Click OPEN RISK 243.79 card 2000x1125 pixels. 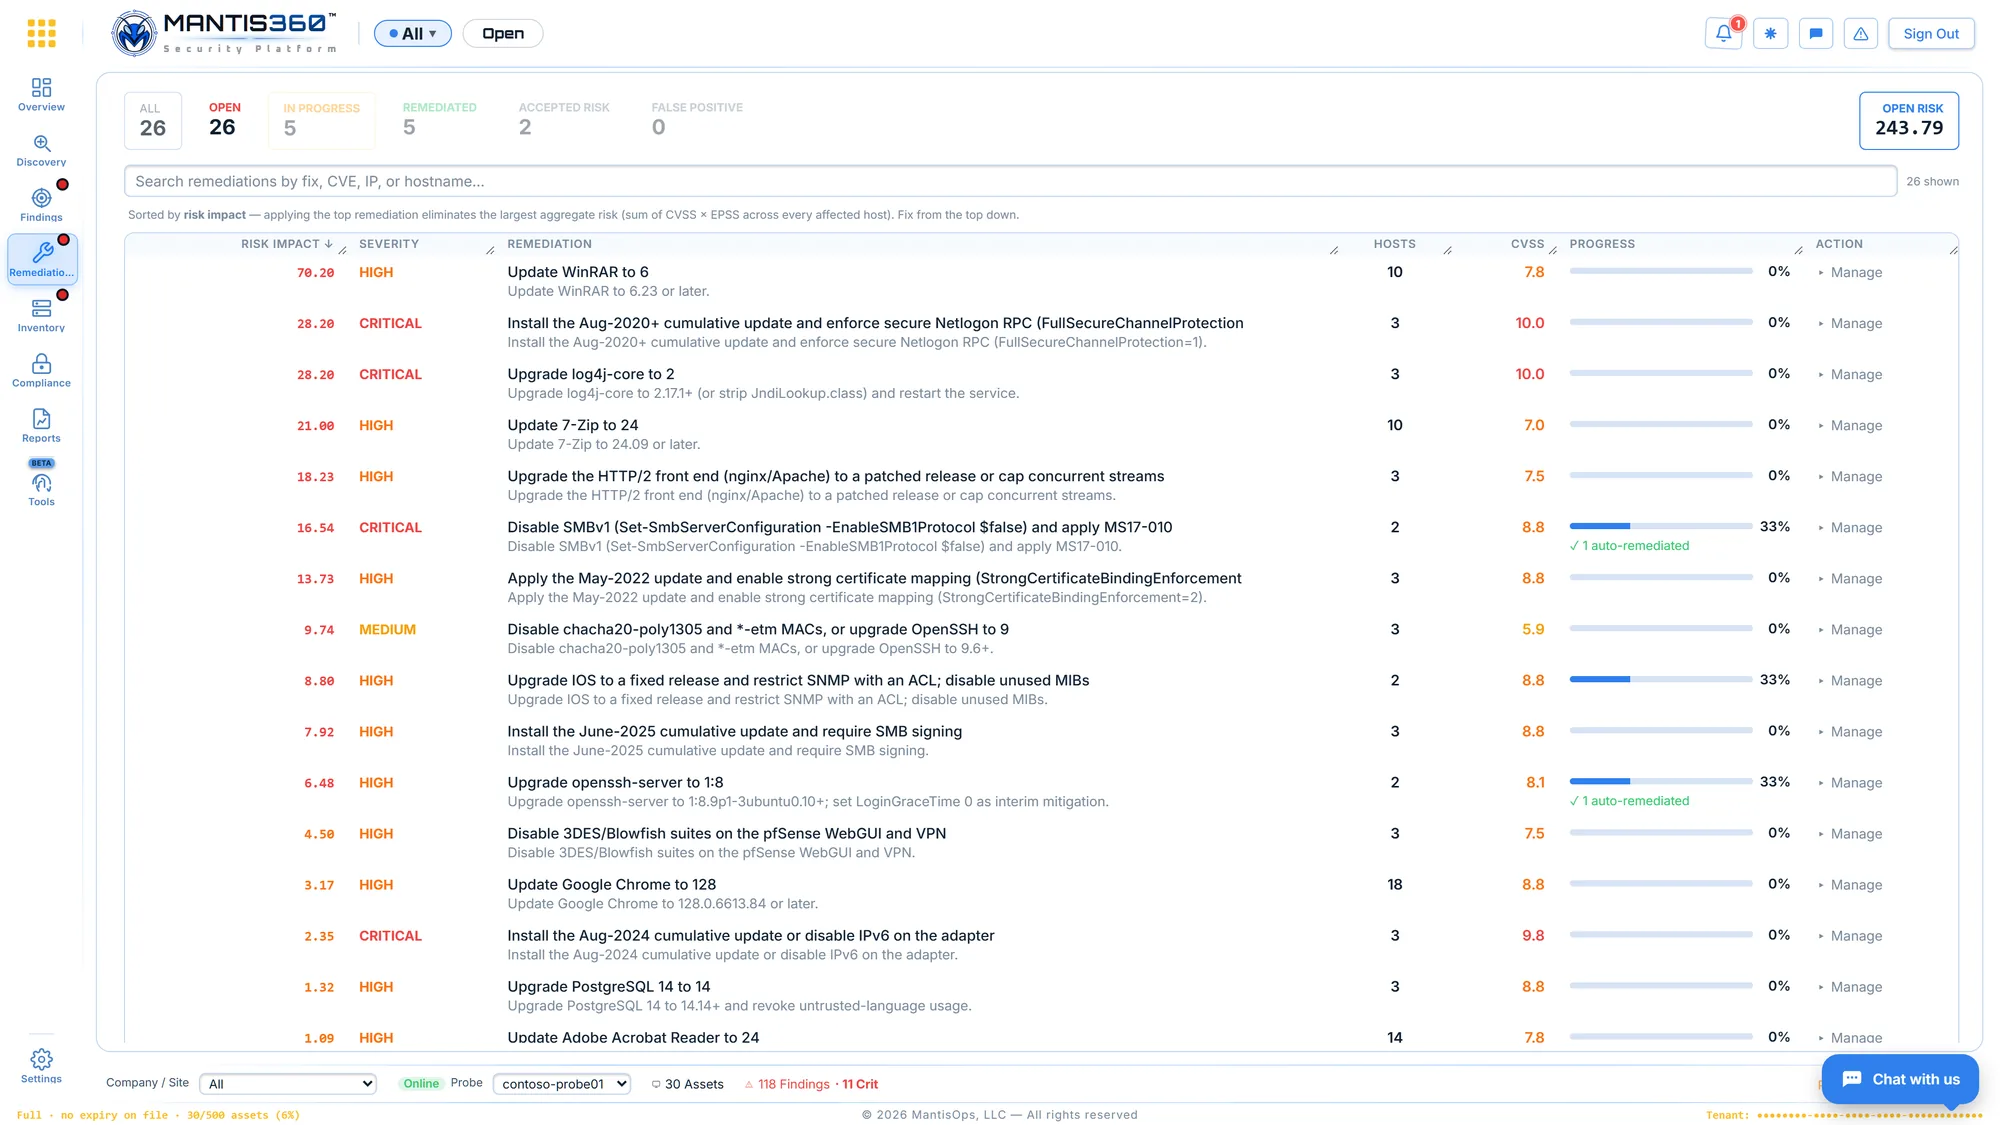(x=1909, y=120)
